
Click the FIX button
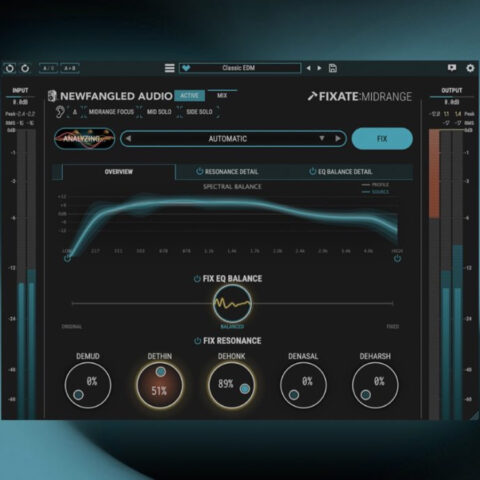[x=382, y=139]
